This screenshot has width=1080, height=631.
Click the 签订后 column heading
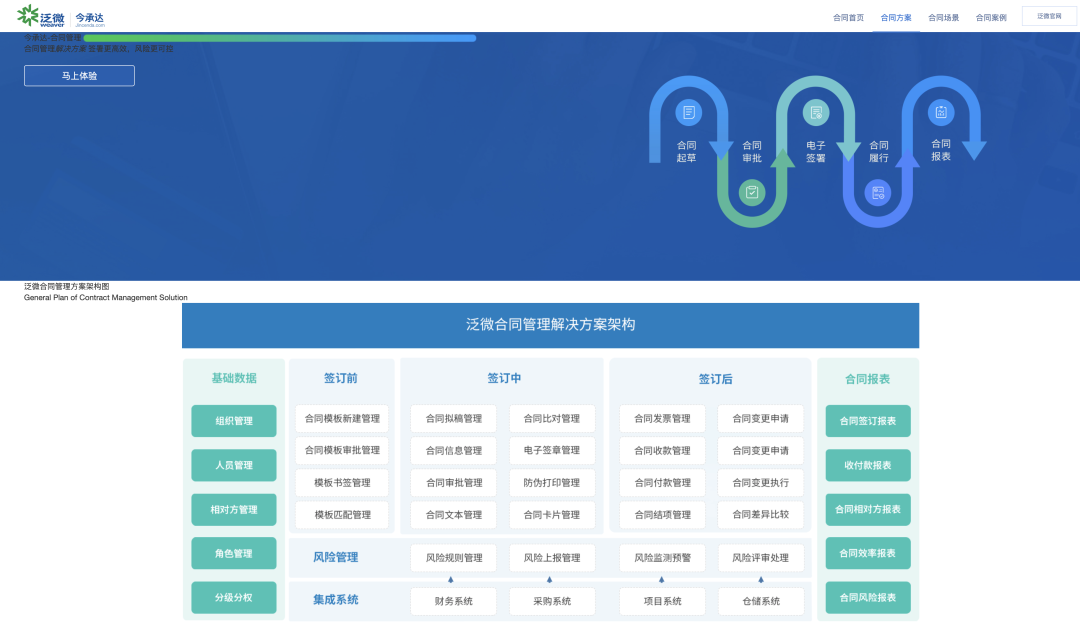click(x=716, y=379)
